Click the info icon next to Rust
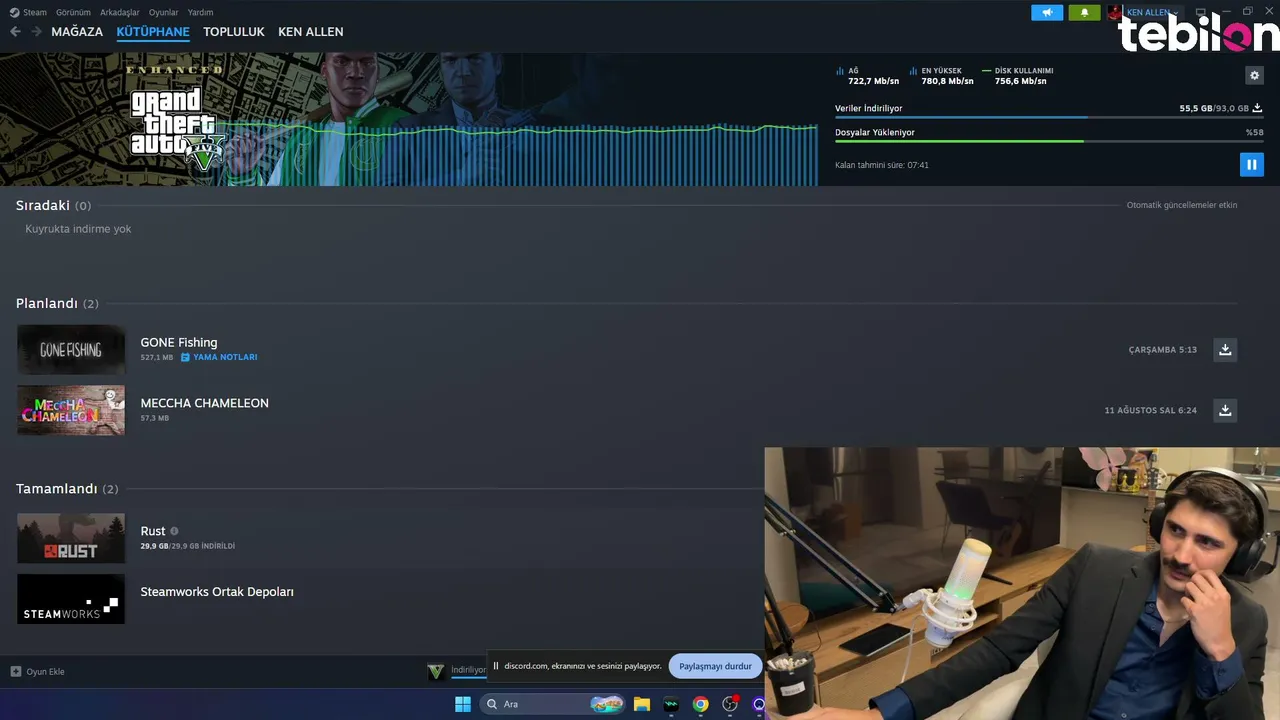 pyautogui.click(x=174, y=531)
